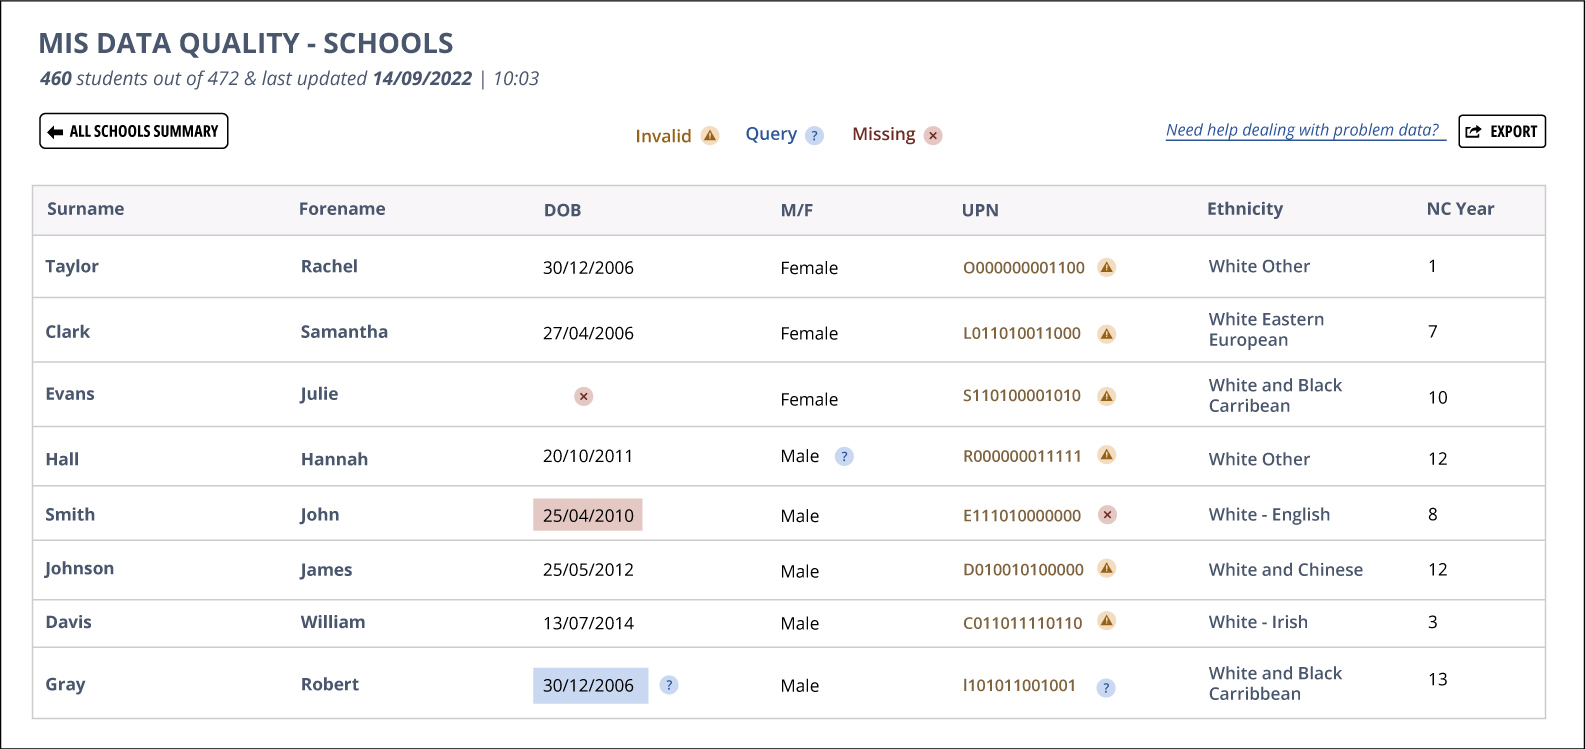Click the DOB 27/04/2006 for Samantha Clark
1585x749 pixels.
[x=588, y=334]
